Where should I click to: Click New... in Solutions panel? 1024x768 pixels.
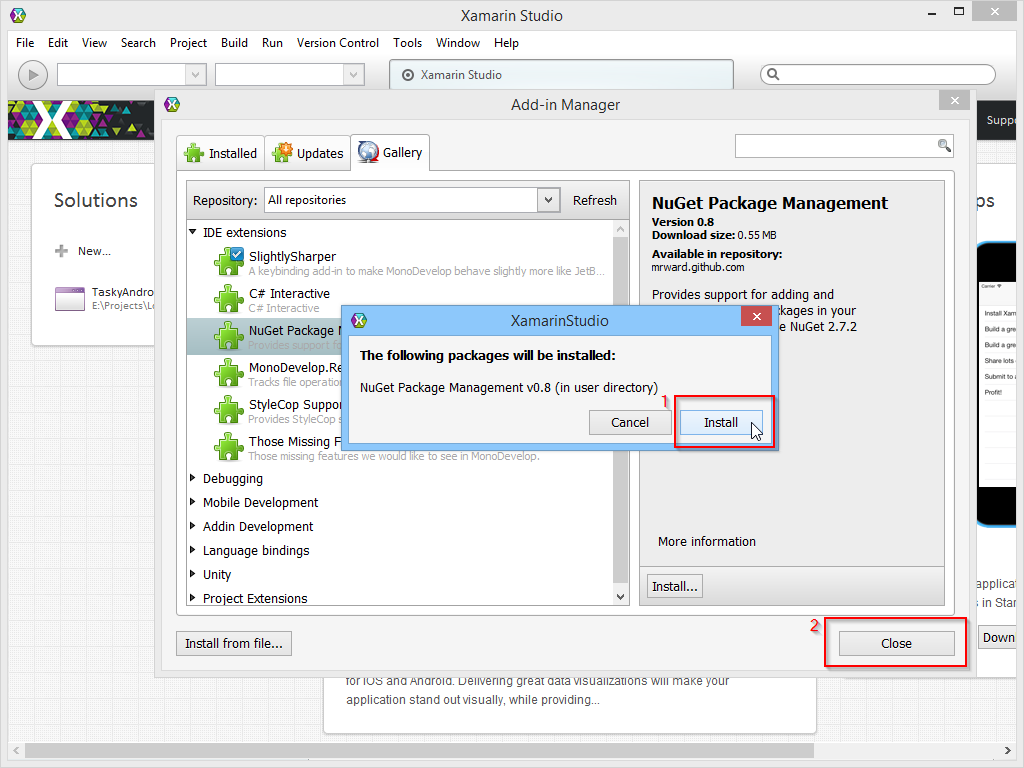click(x=94, y=251)
